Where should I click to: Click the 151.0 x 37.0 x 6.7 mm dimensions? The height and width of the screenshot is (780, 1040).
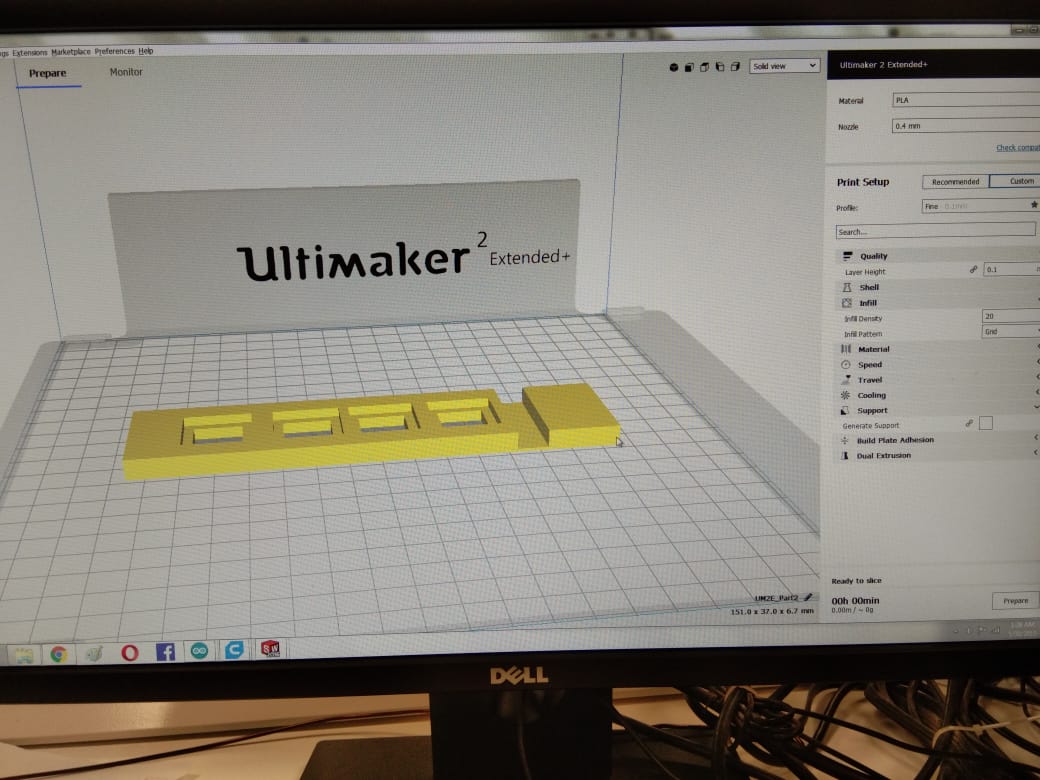point(772,612)
